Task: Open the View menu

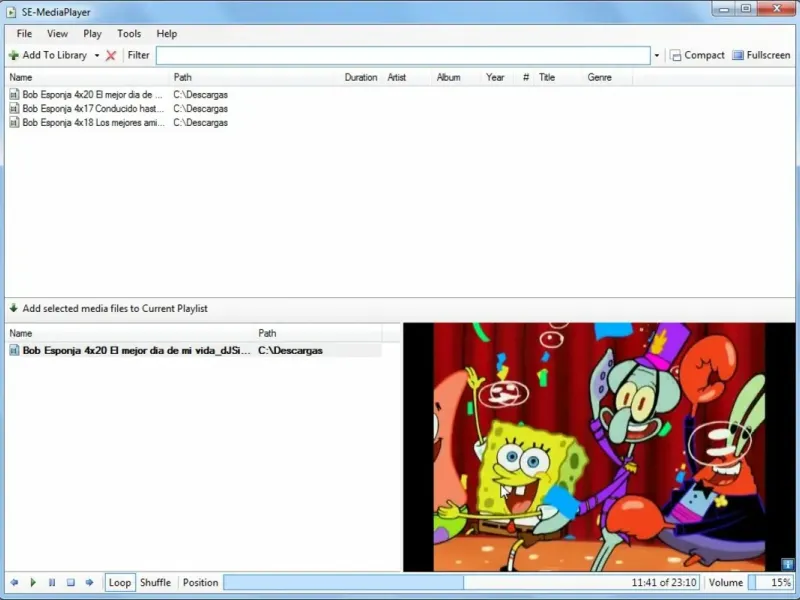Action: [x=57, y=34]
